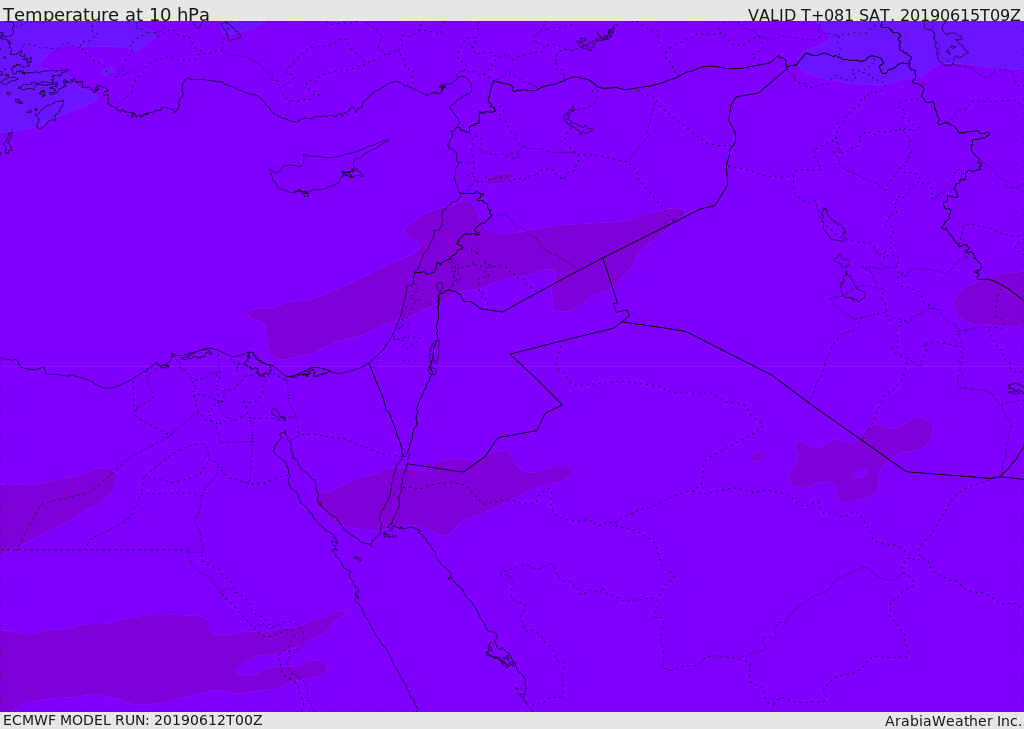
Task: Click the 'Temperature at 10 hPa' title
Action: [x=106, y=14]
